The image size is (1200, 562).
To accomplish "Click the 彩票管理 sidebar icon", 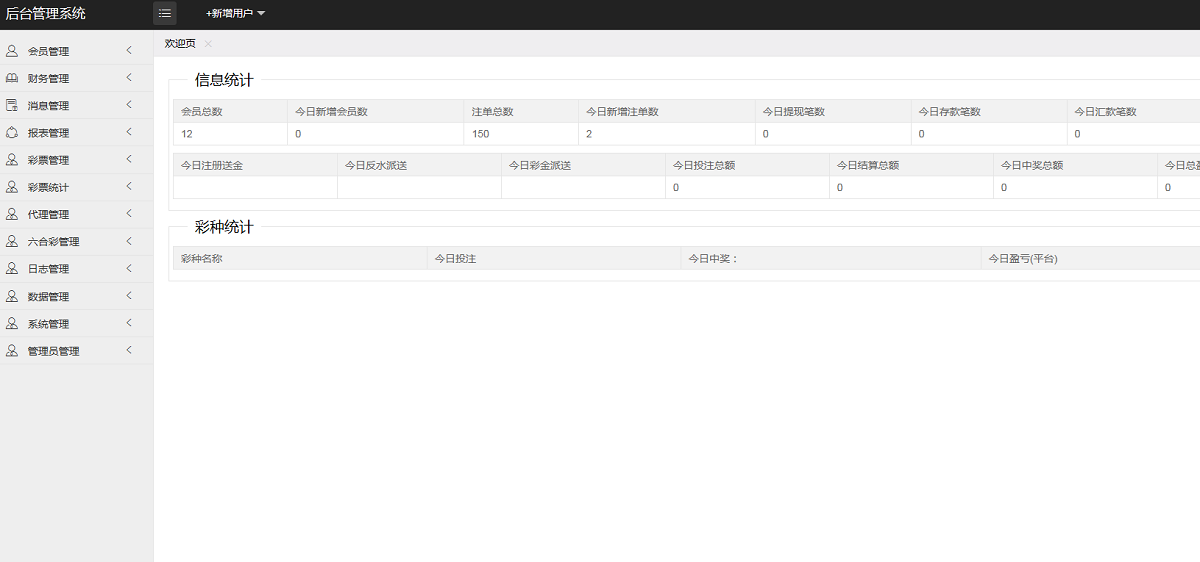I will (12, 160).
